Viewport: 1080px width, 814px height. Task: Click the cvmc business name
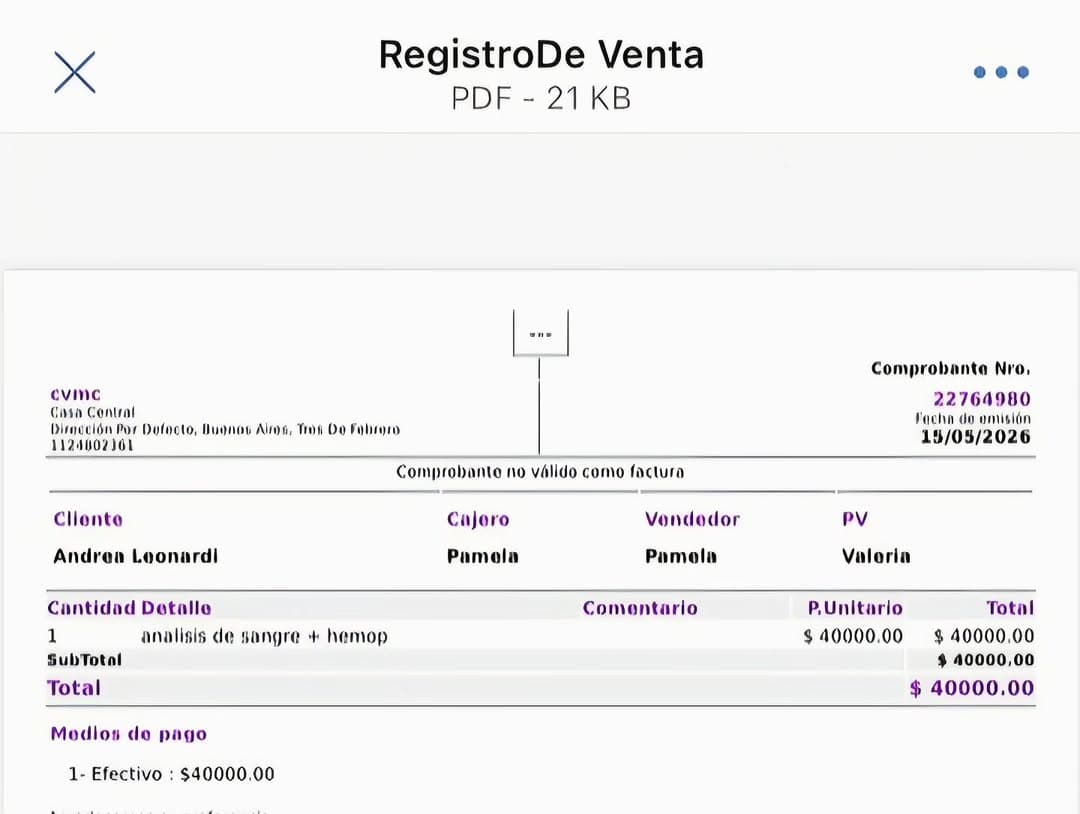click(x=76, y=395)
